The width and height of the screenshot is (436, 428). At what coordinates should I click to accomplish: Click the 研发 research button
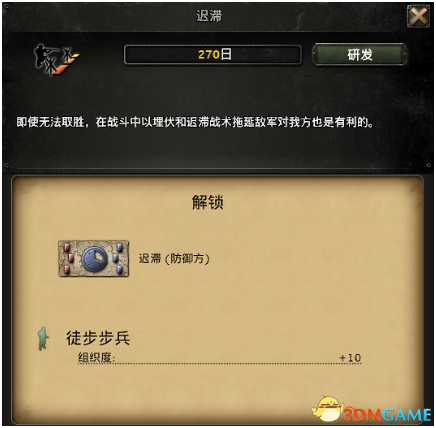click(x=360, y=54)
